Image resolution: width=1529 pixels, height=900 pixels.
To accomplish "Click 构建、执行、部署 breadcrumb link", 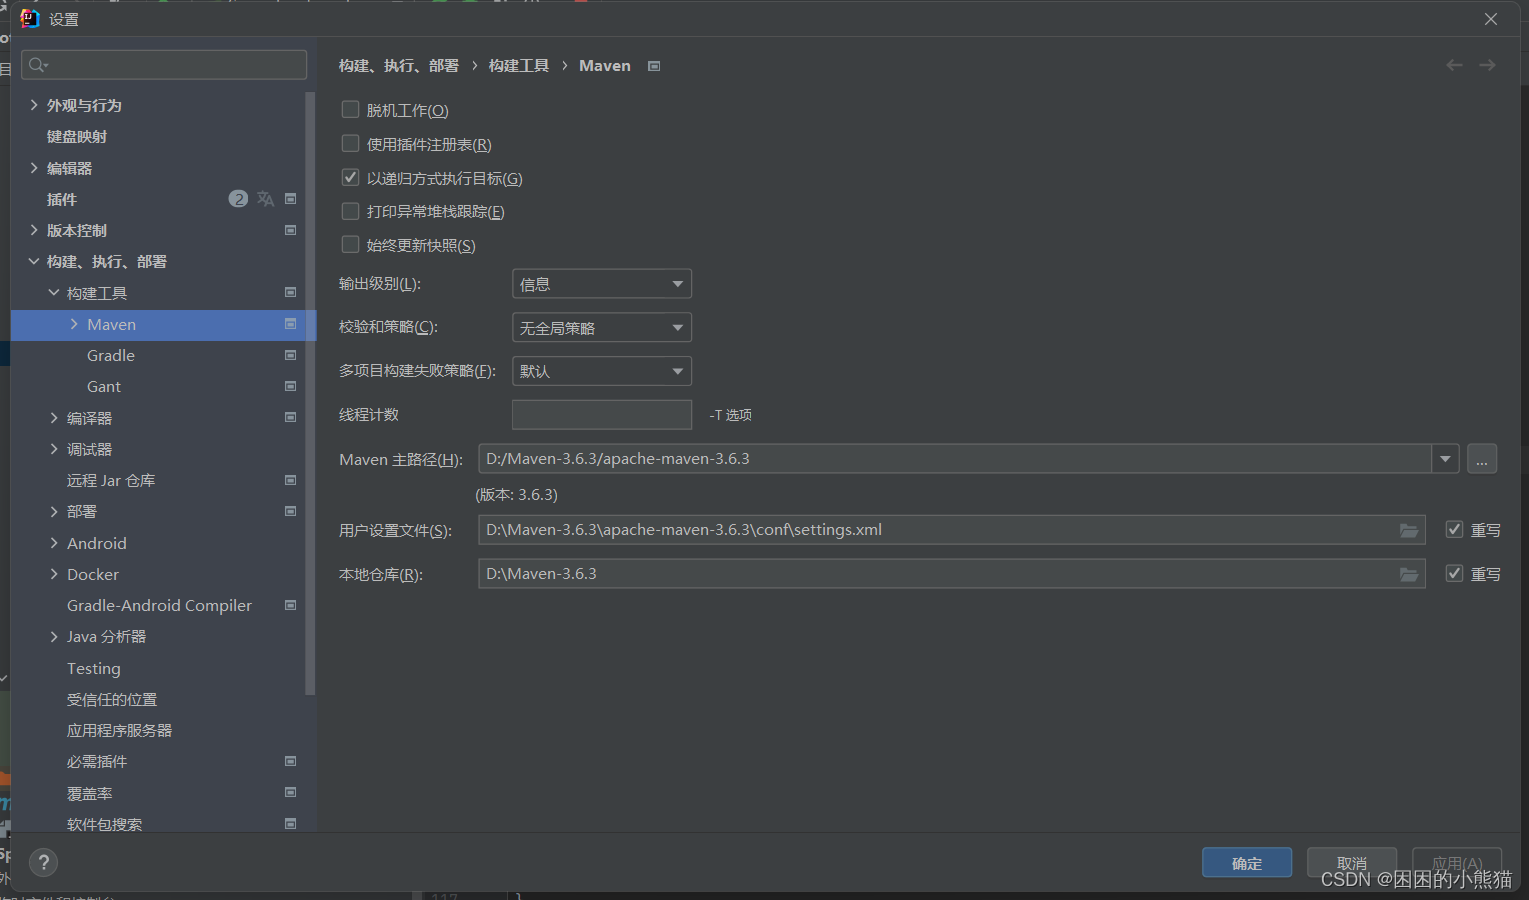I will (x=399, y=66).
